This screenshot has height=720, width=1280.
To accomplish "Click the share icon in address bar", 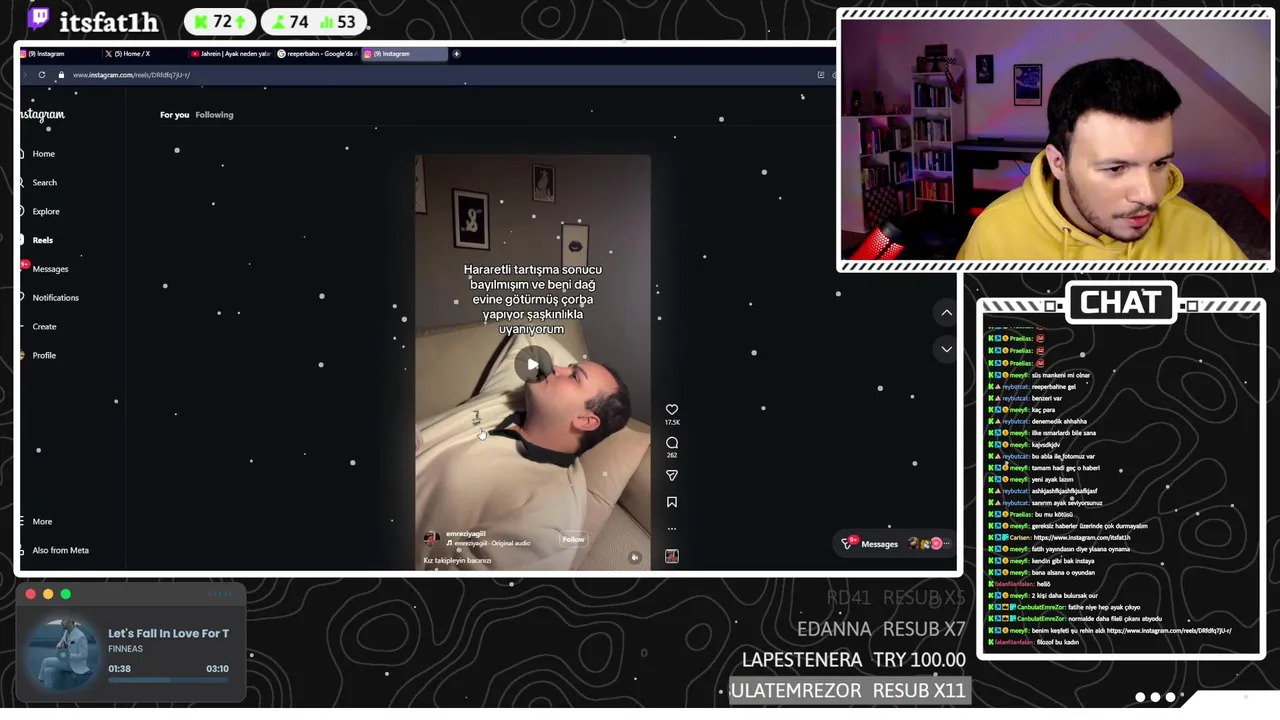I will point(821,75).
